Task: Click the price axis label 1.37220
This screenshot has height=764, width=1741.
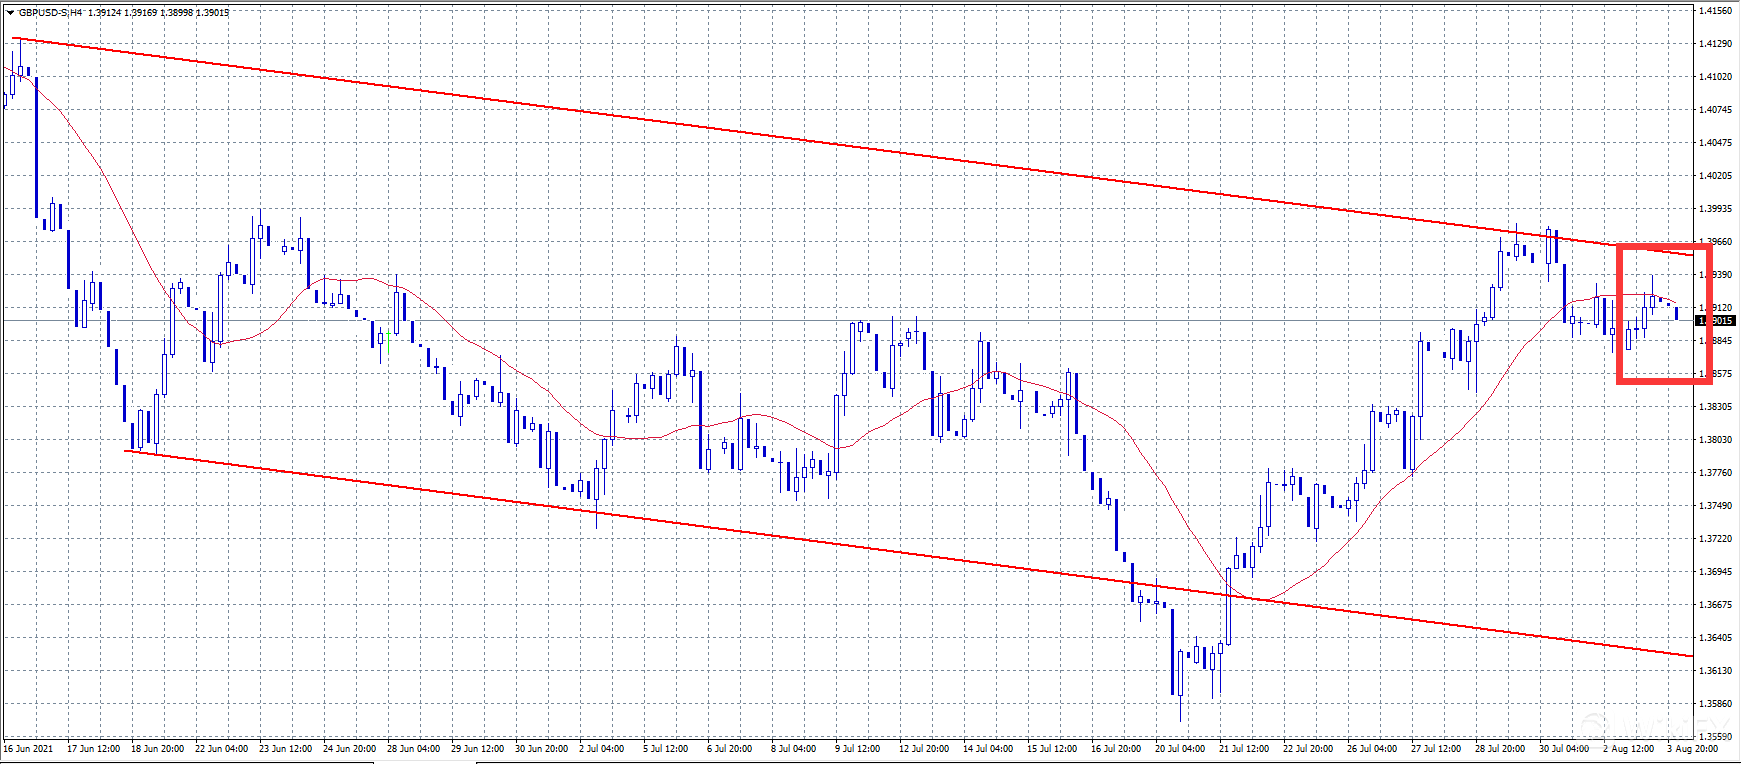Action: coord(1715,539)
